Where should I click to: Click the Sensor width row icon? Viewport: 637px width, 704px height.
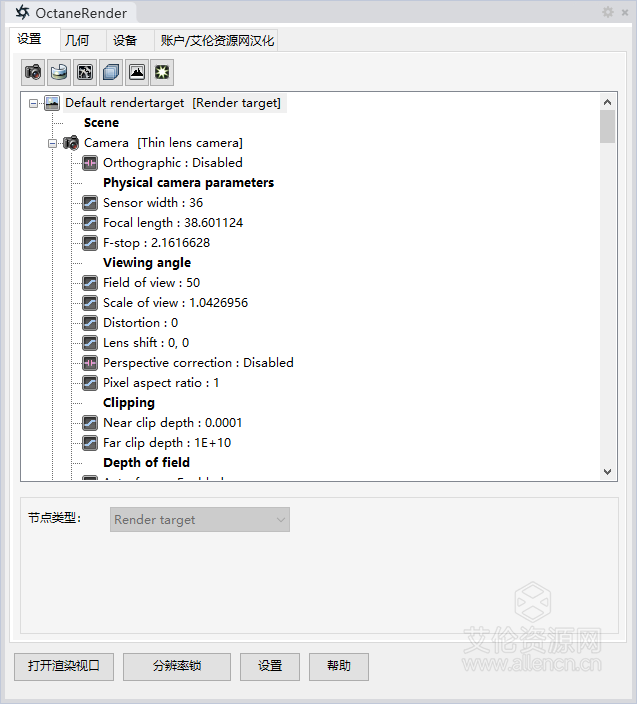click(x=90, y=203)
